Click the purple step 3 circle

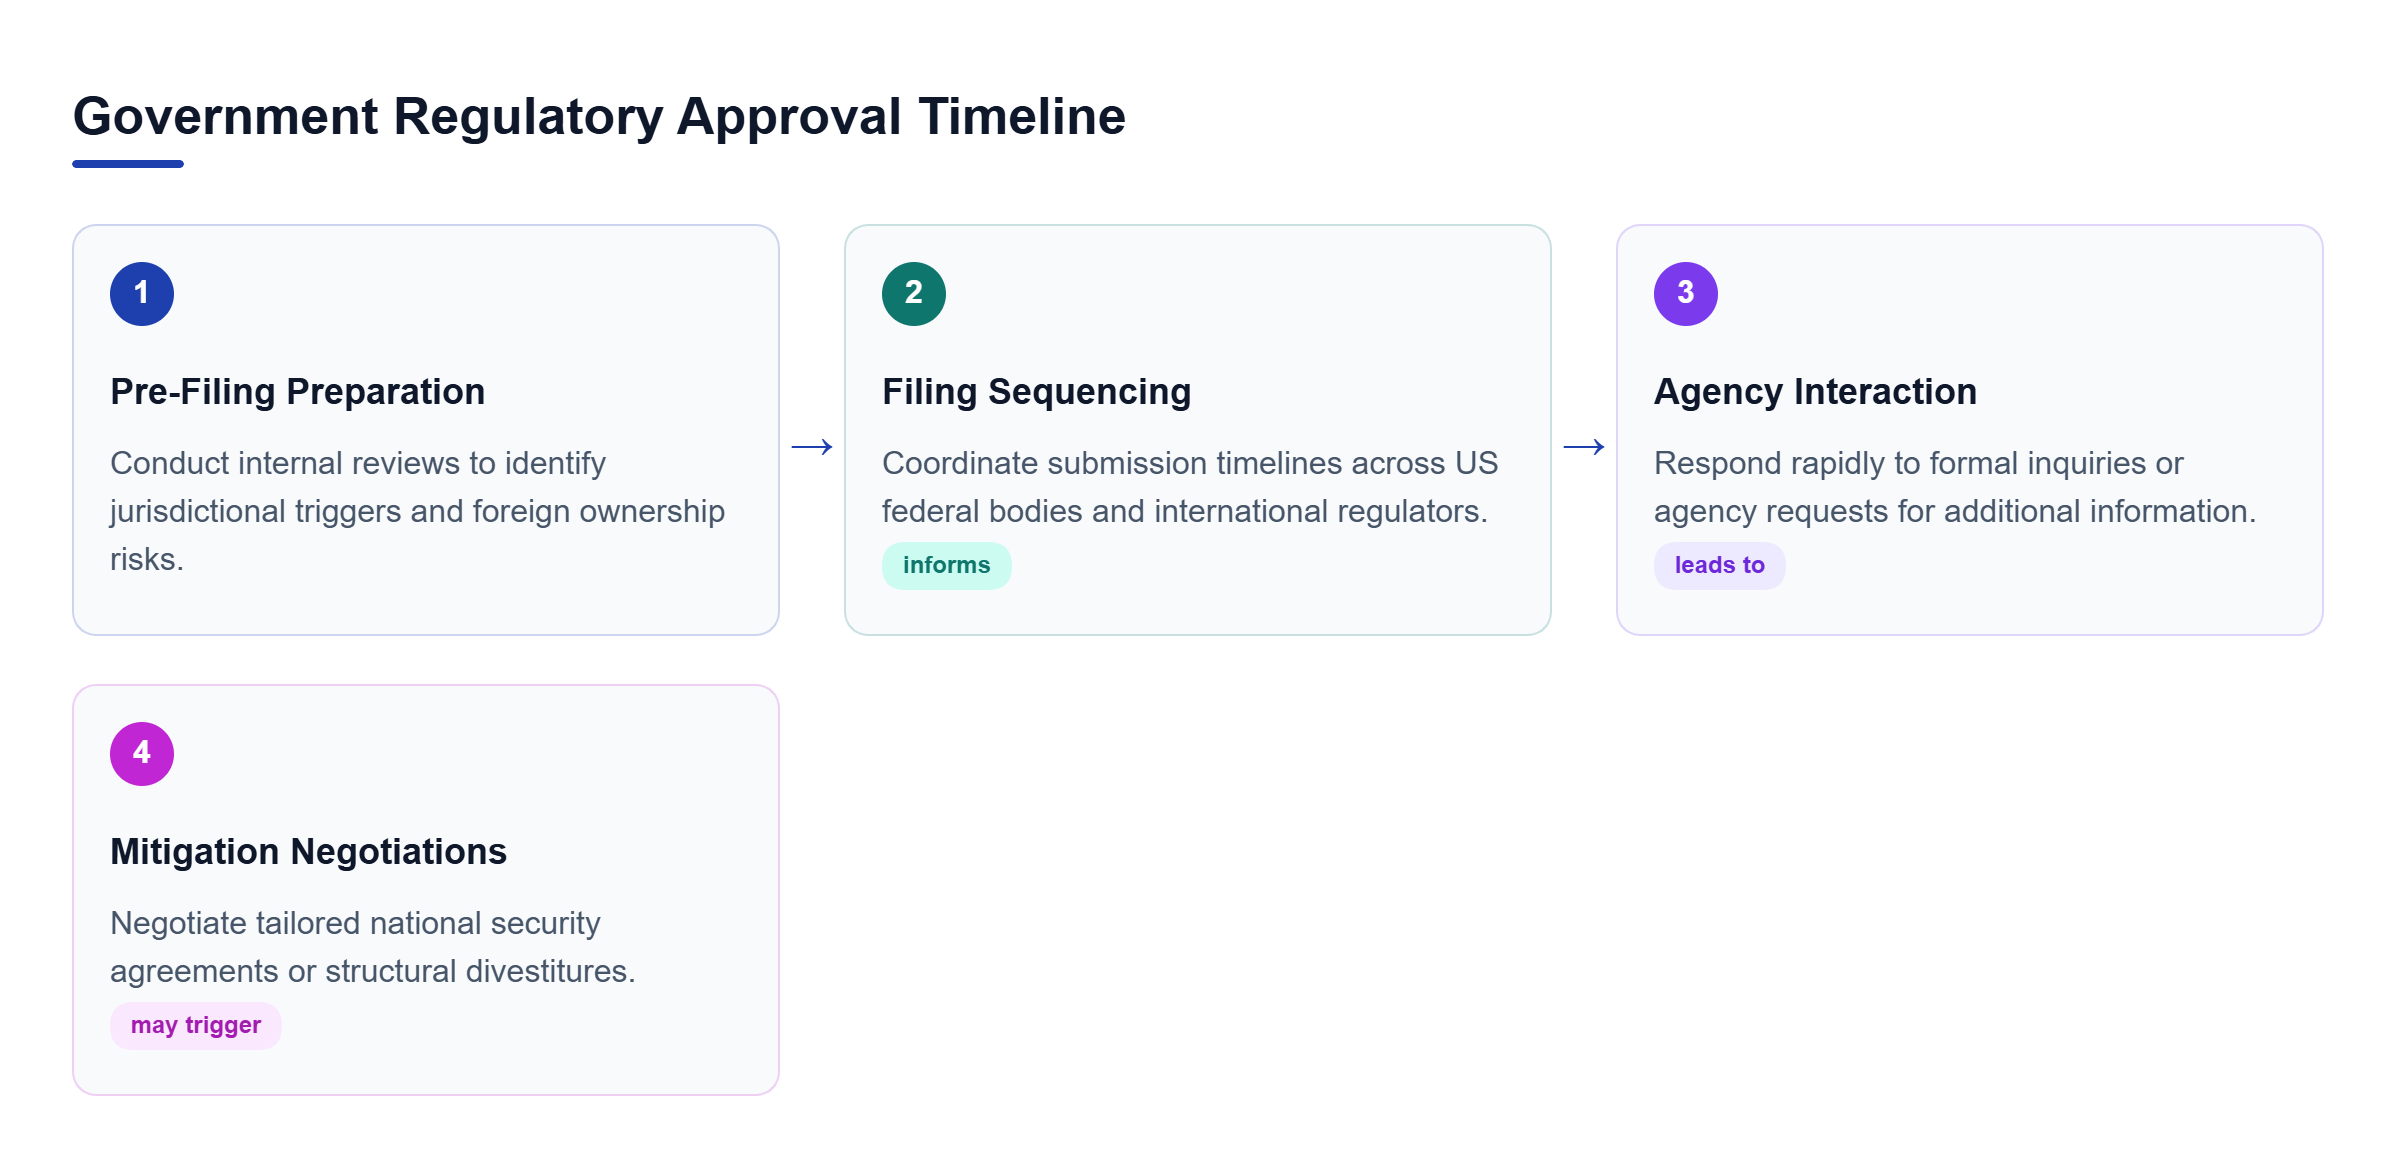pos(1686,294)
